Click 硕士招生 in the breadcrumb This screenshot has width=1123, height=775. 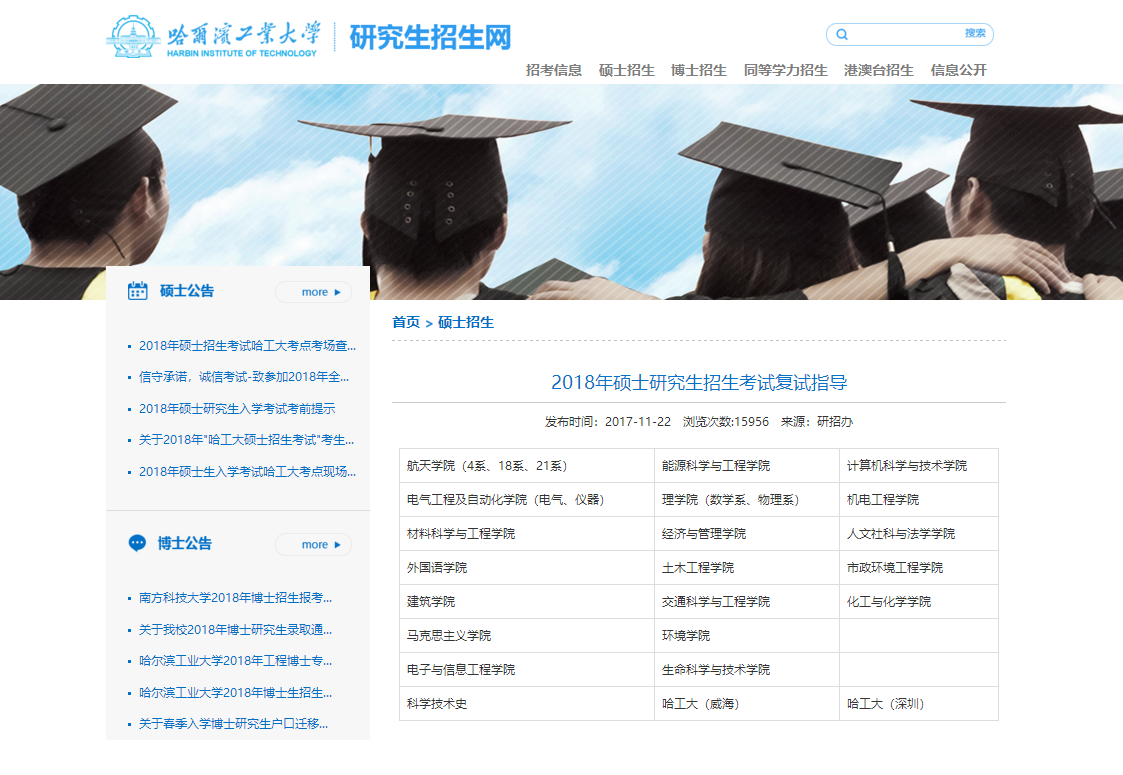coord(466,322)
